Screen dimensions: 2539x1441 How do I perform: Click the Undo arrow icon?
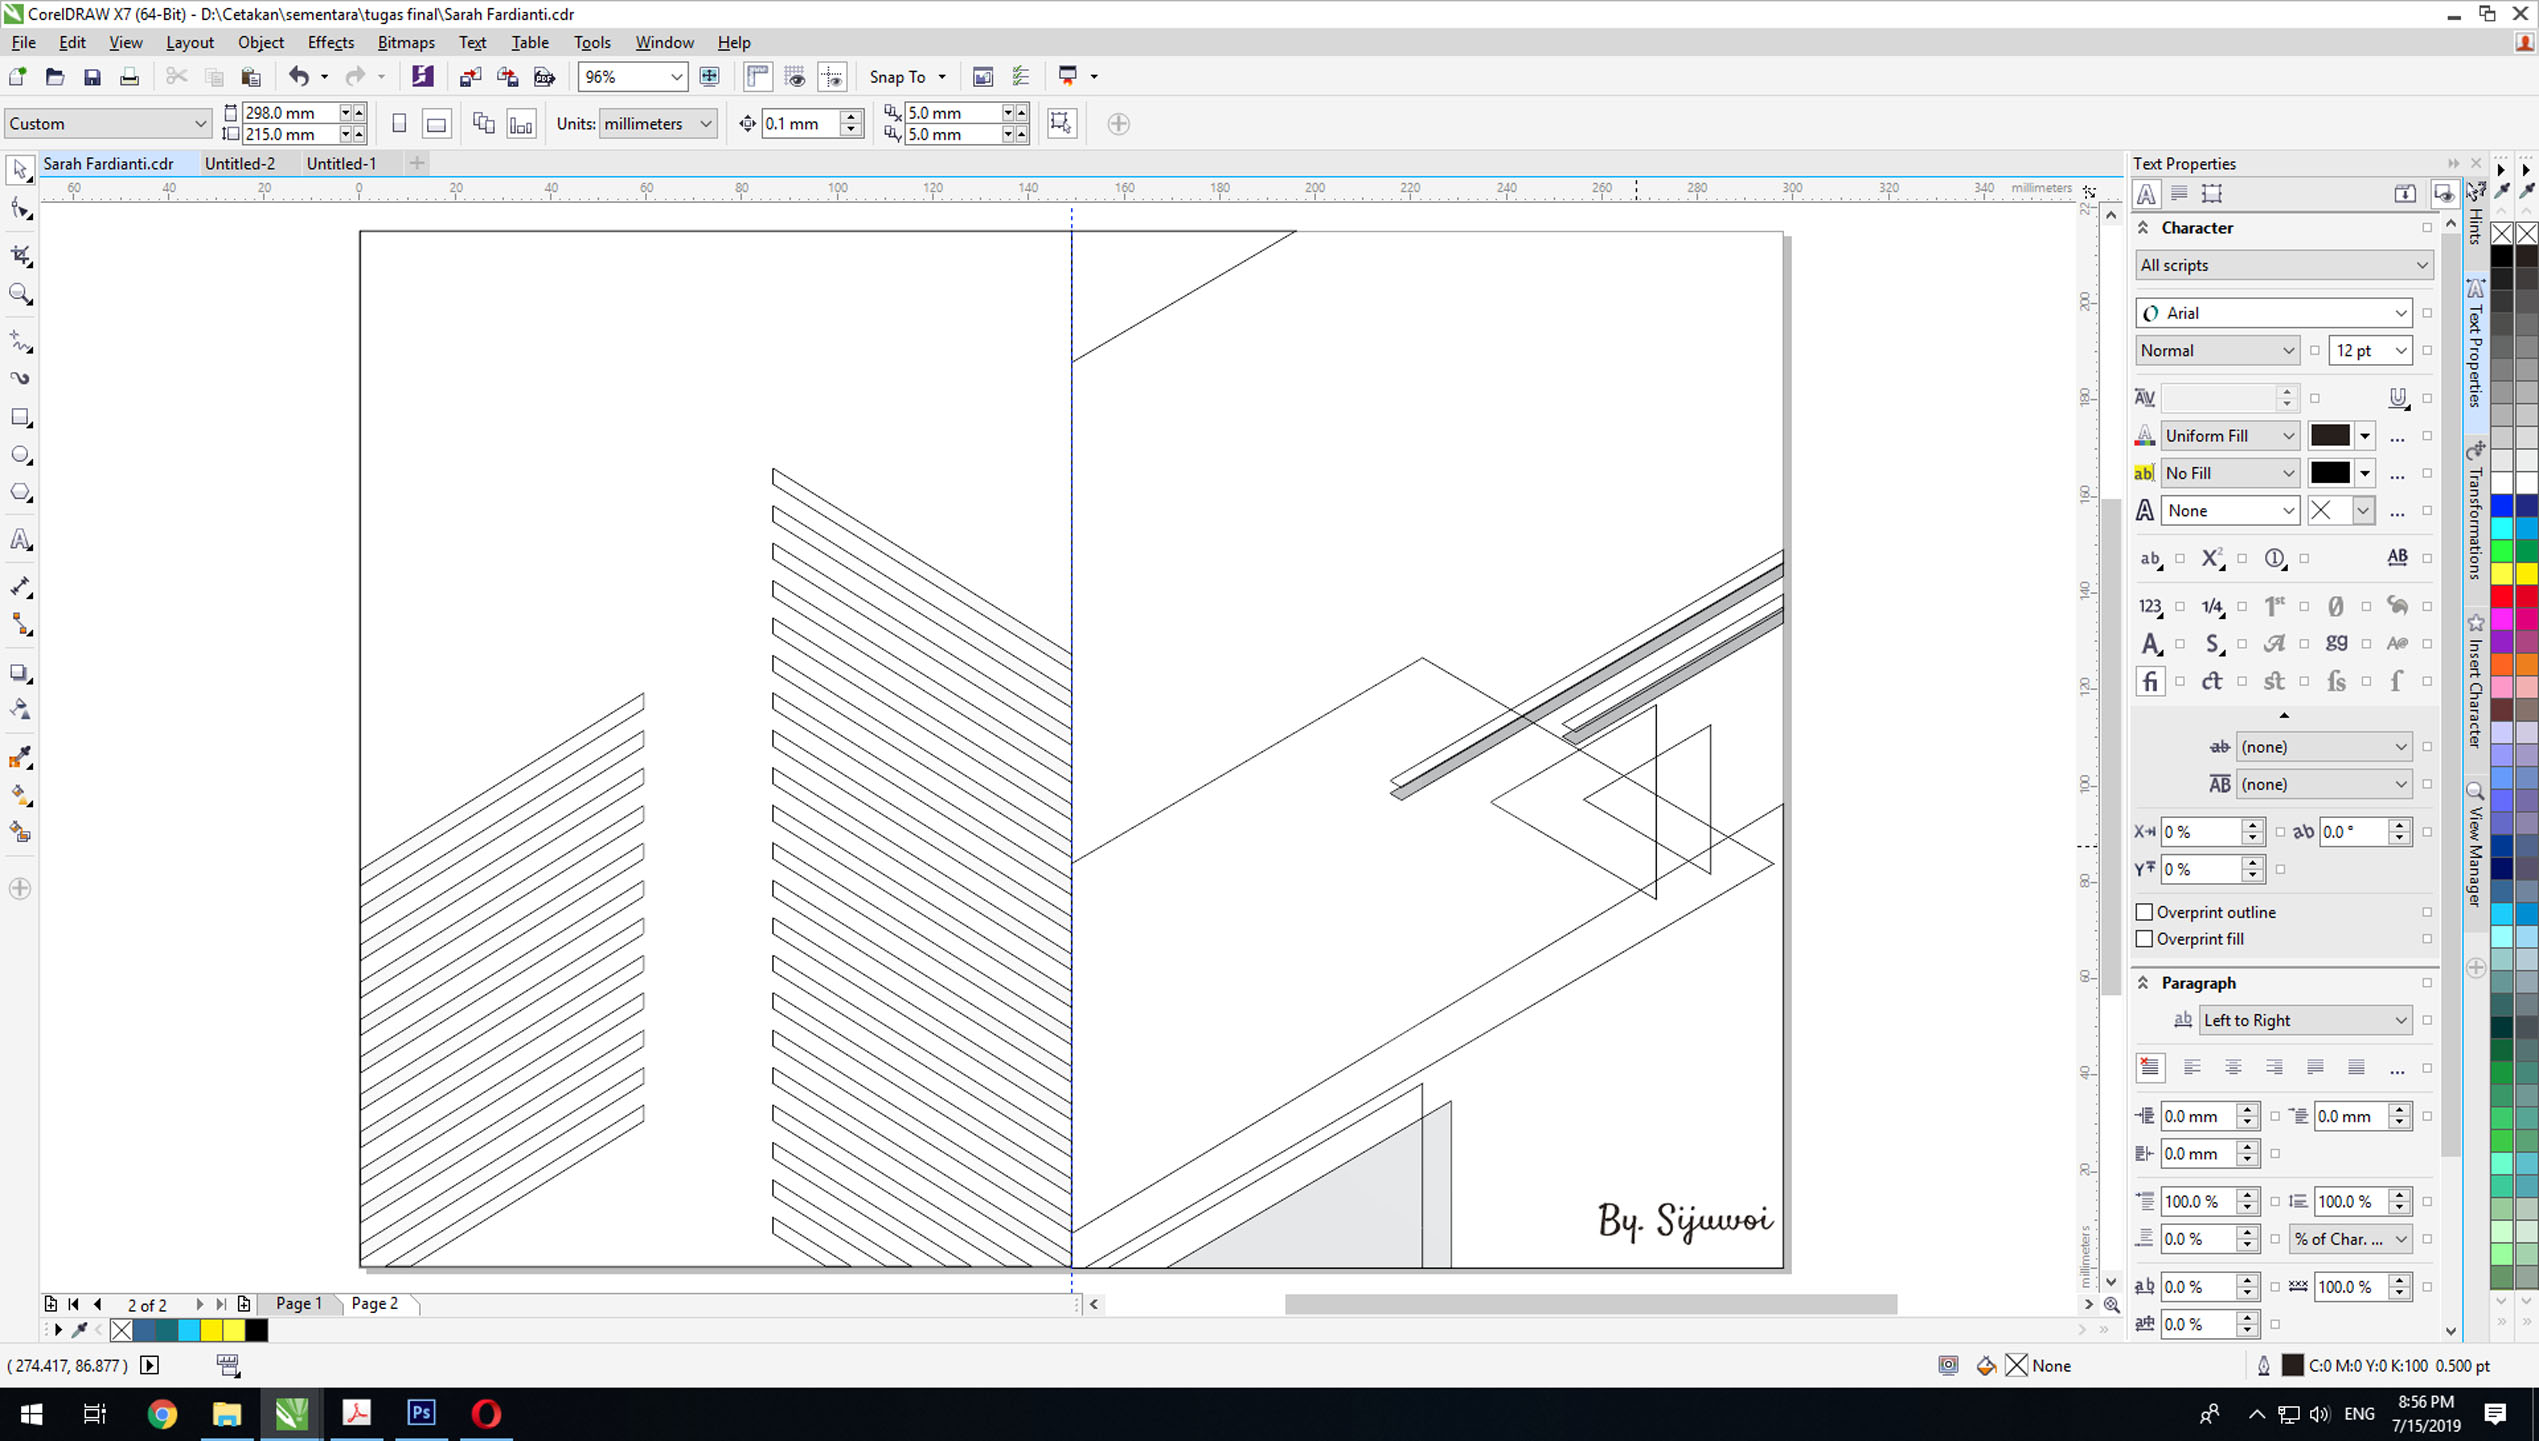(298, 77)
